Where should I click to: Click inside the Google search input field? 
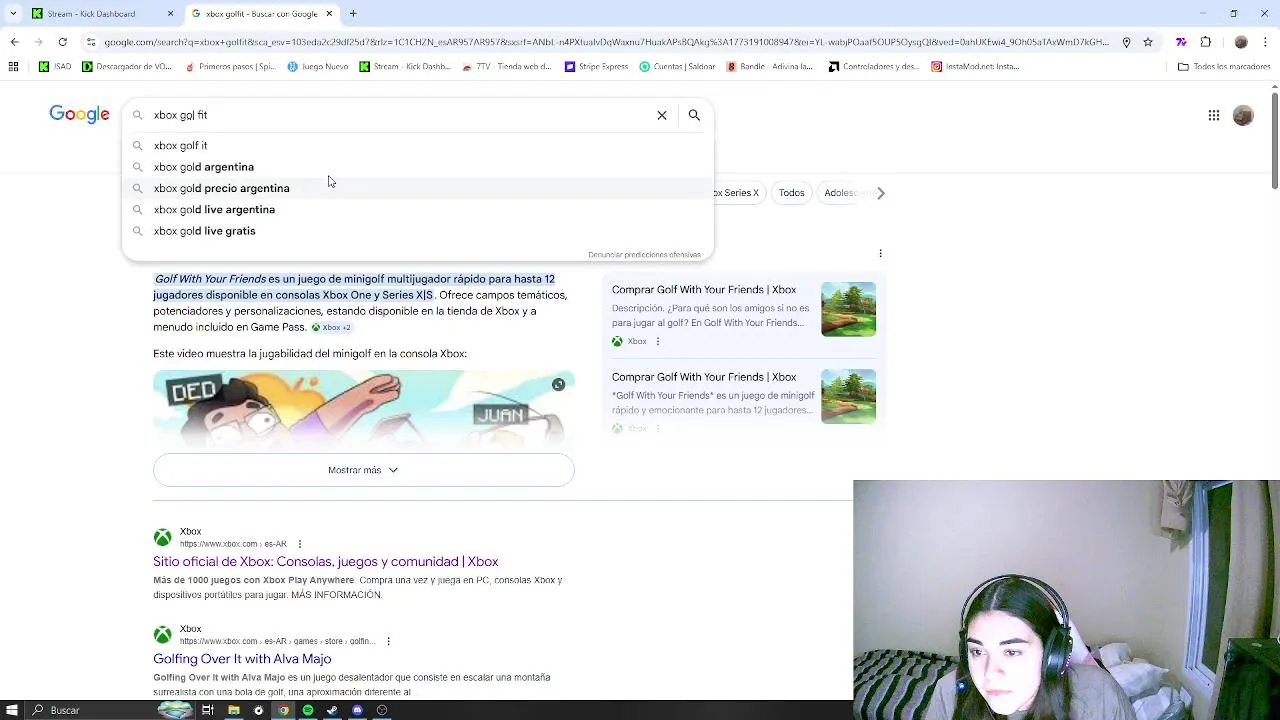tap(400, 115)
